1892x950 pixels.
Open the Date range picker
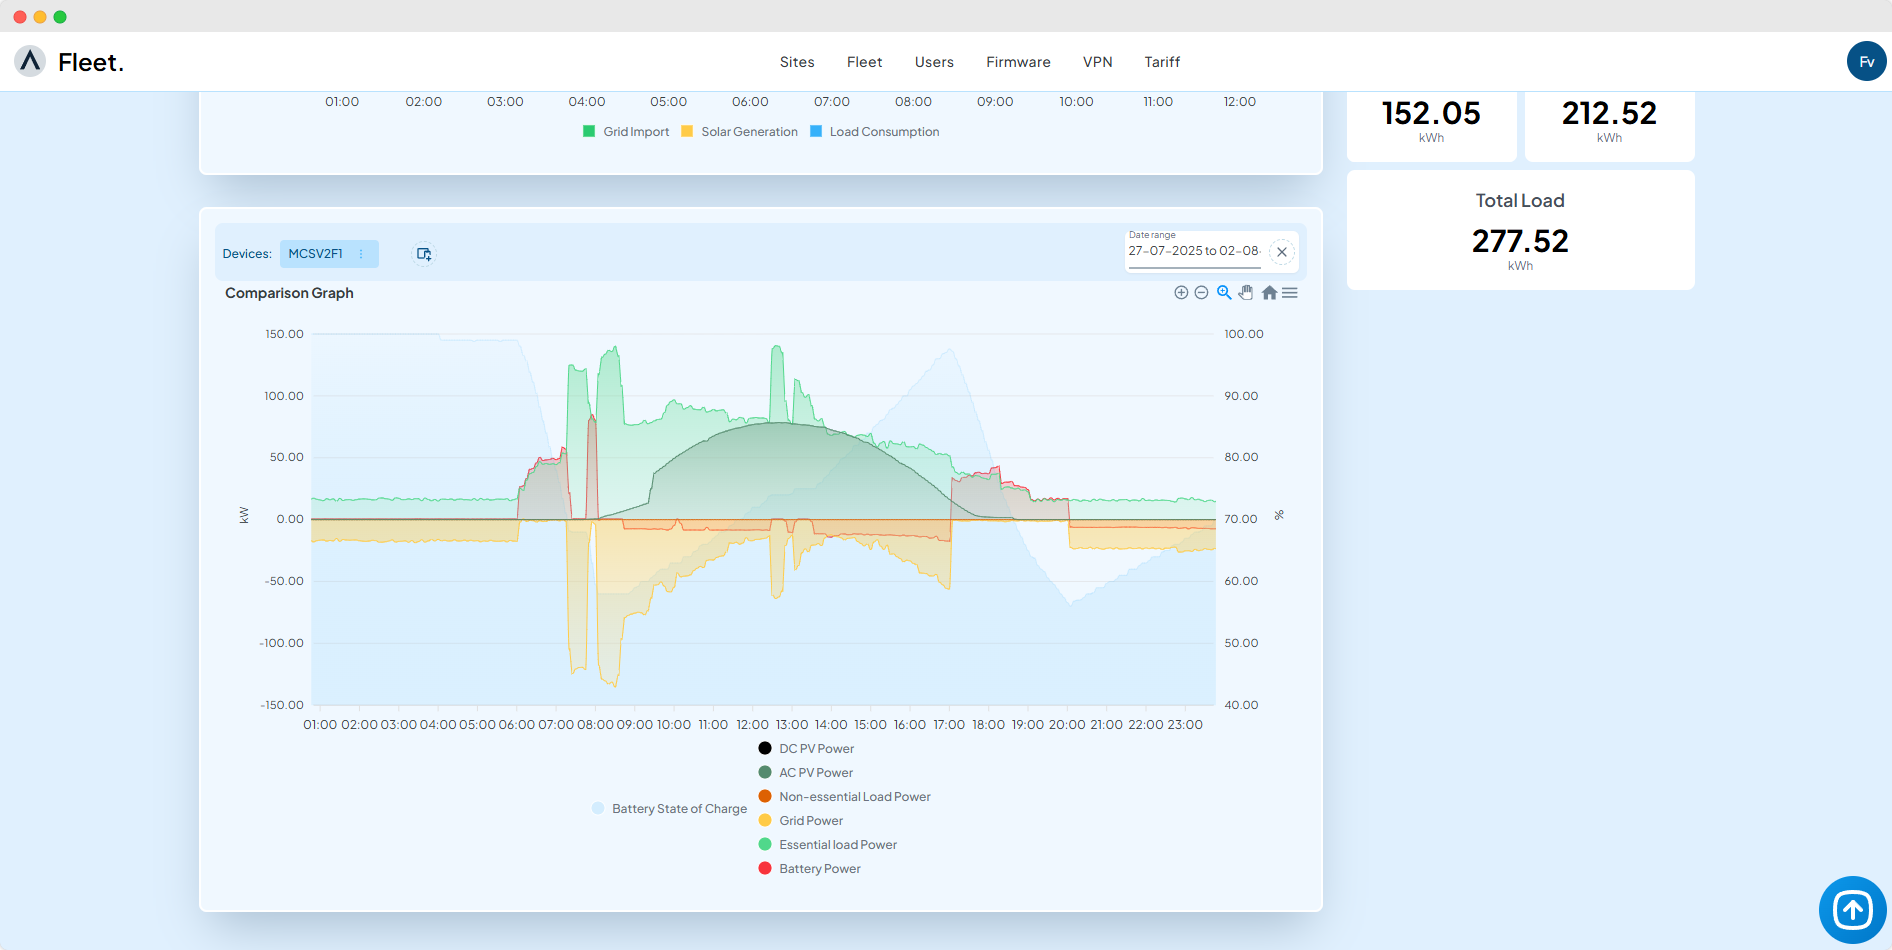pos(1195,251)
